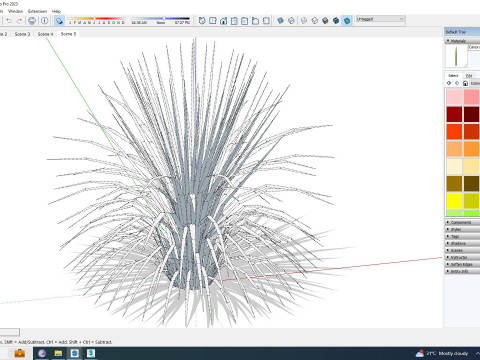This screenshot has width=480, height=360.
Task: Open the Window menu
Action: (15, 11)
